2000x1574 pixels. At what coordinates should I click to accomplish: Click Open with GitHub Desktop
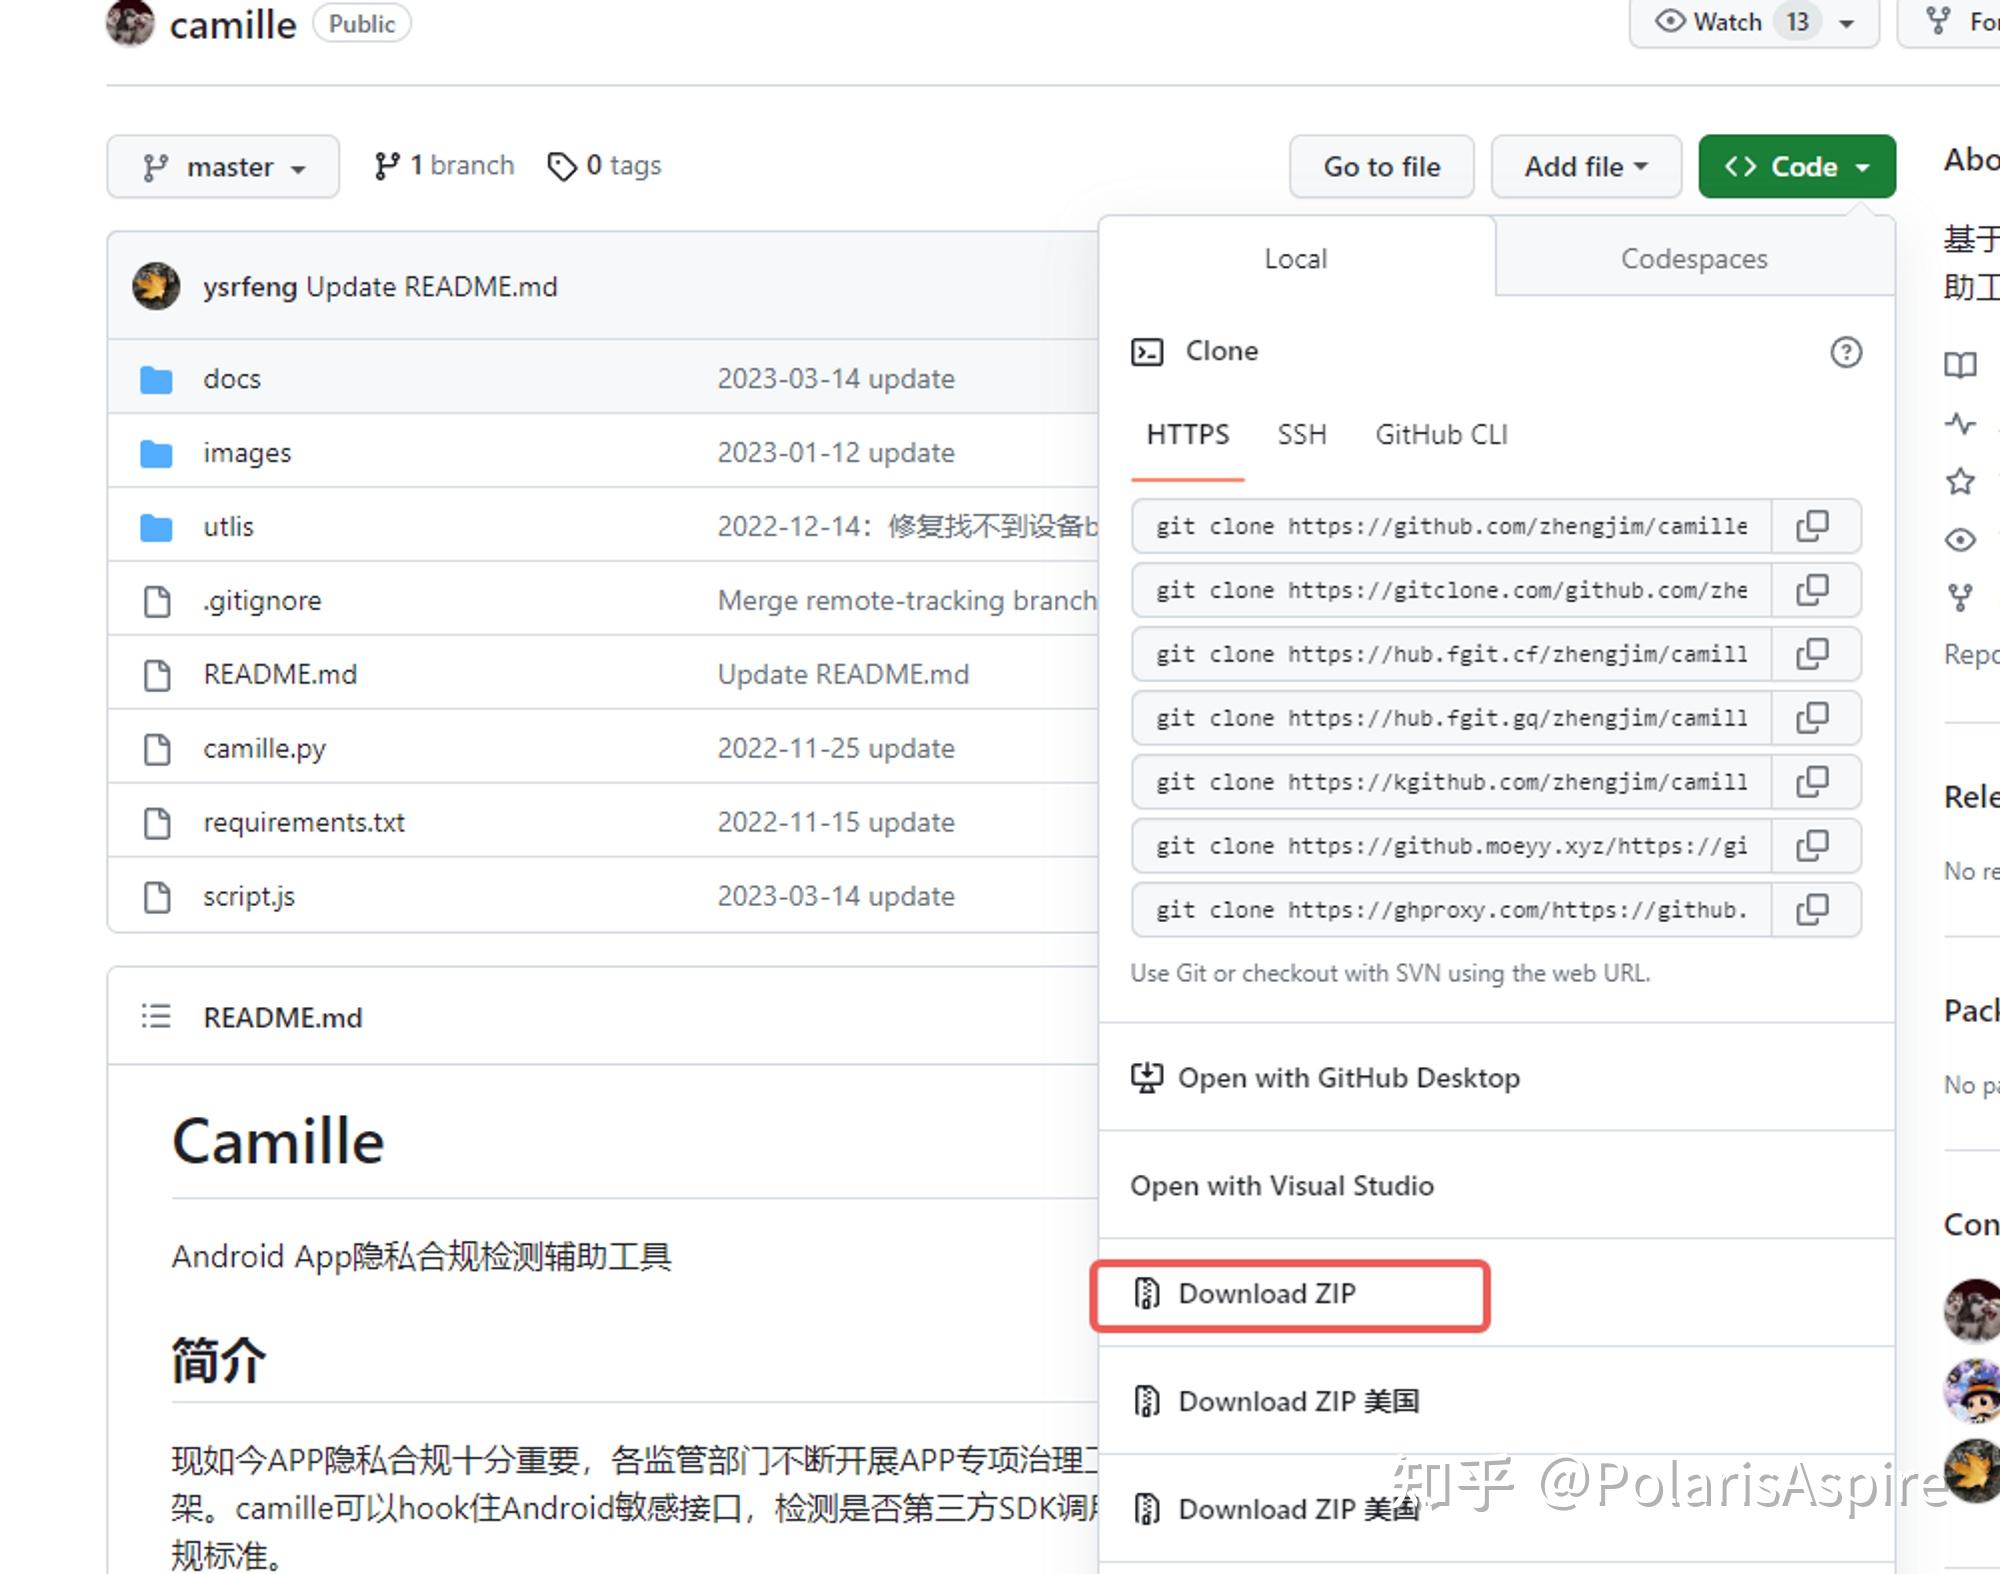click(1497, 1077)
